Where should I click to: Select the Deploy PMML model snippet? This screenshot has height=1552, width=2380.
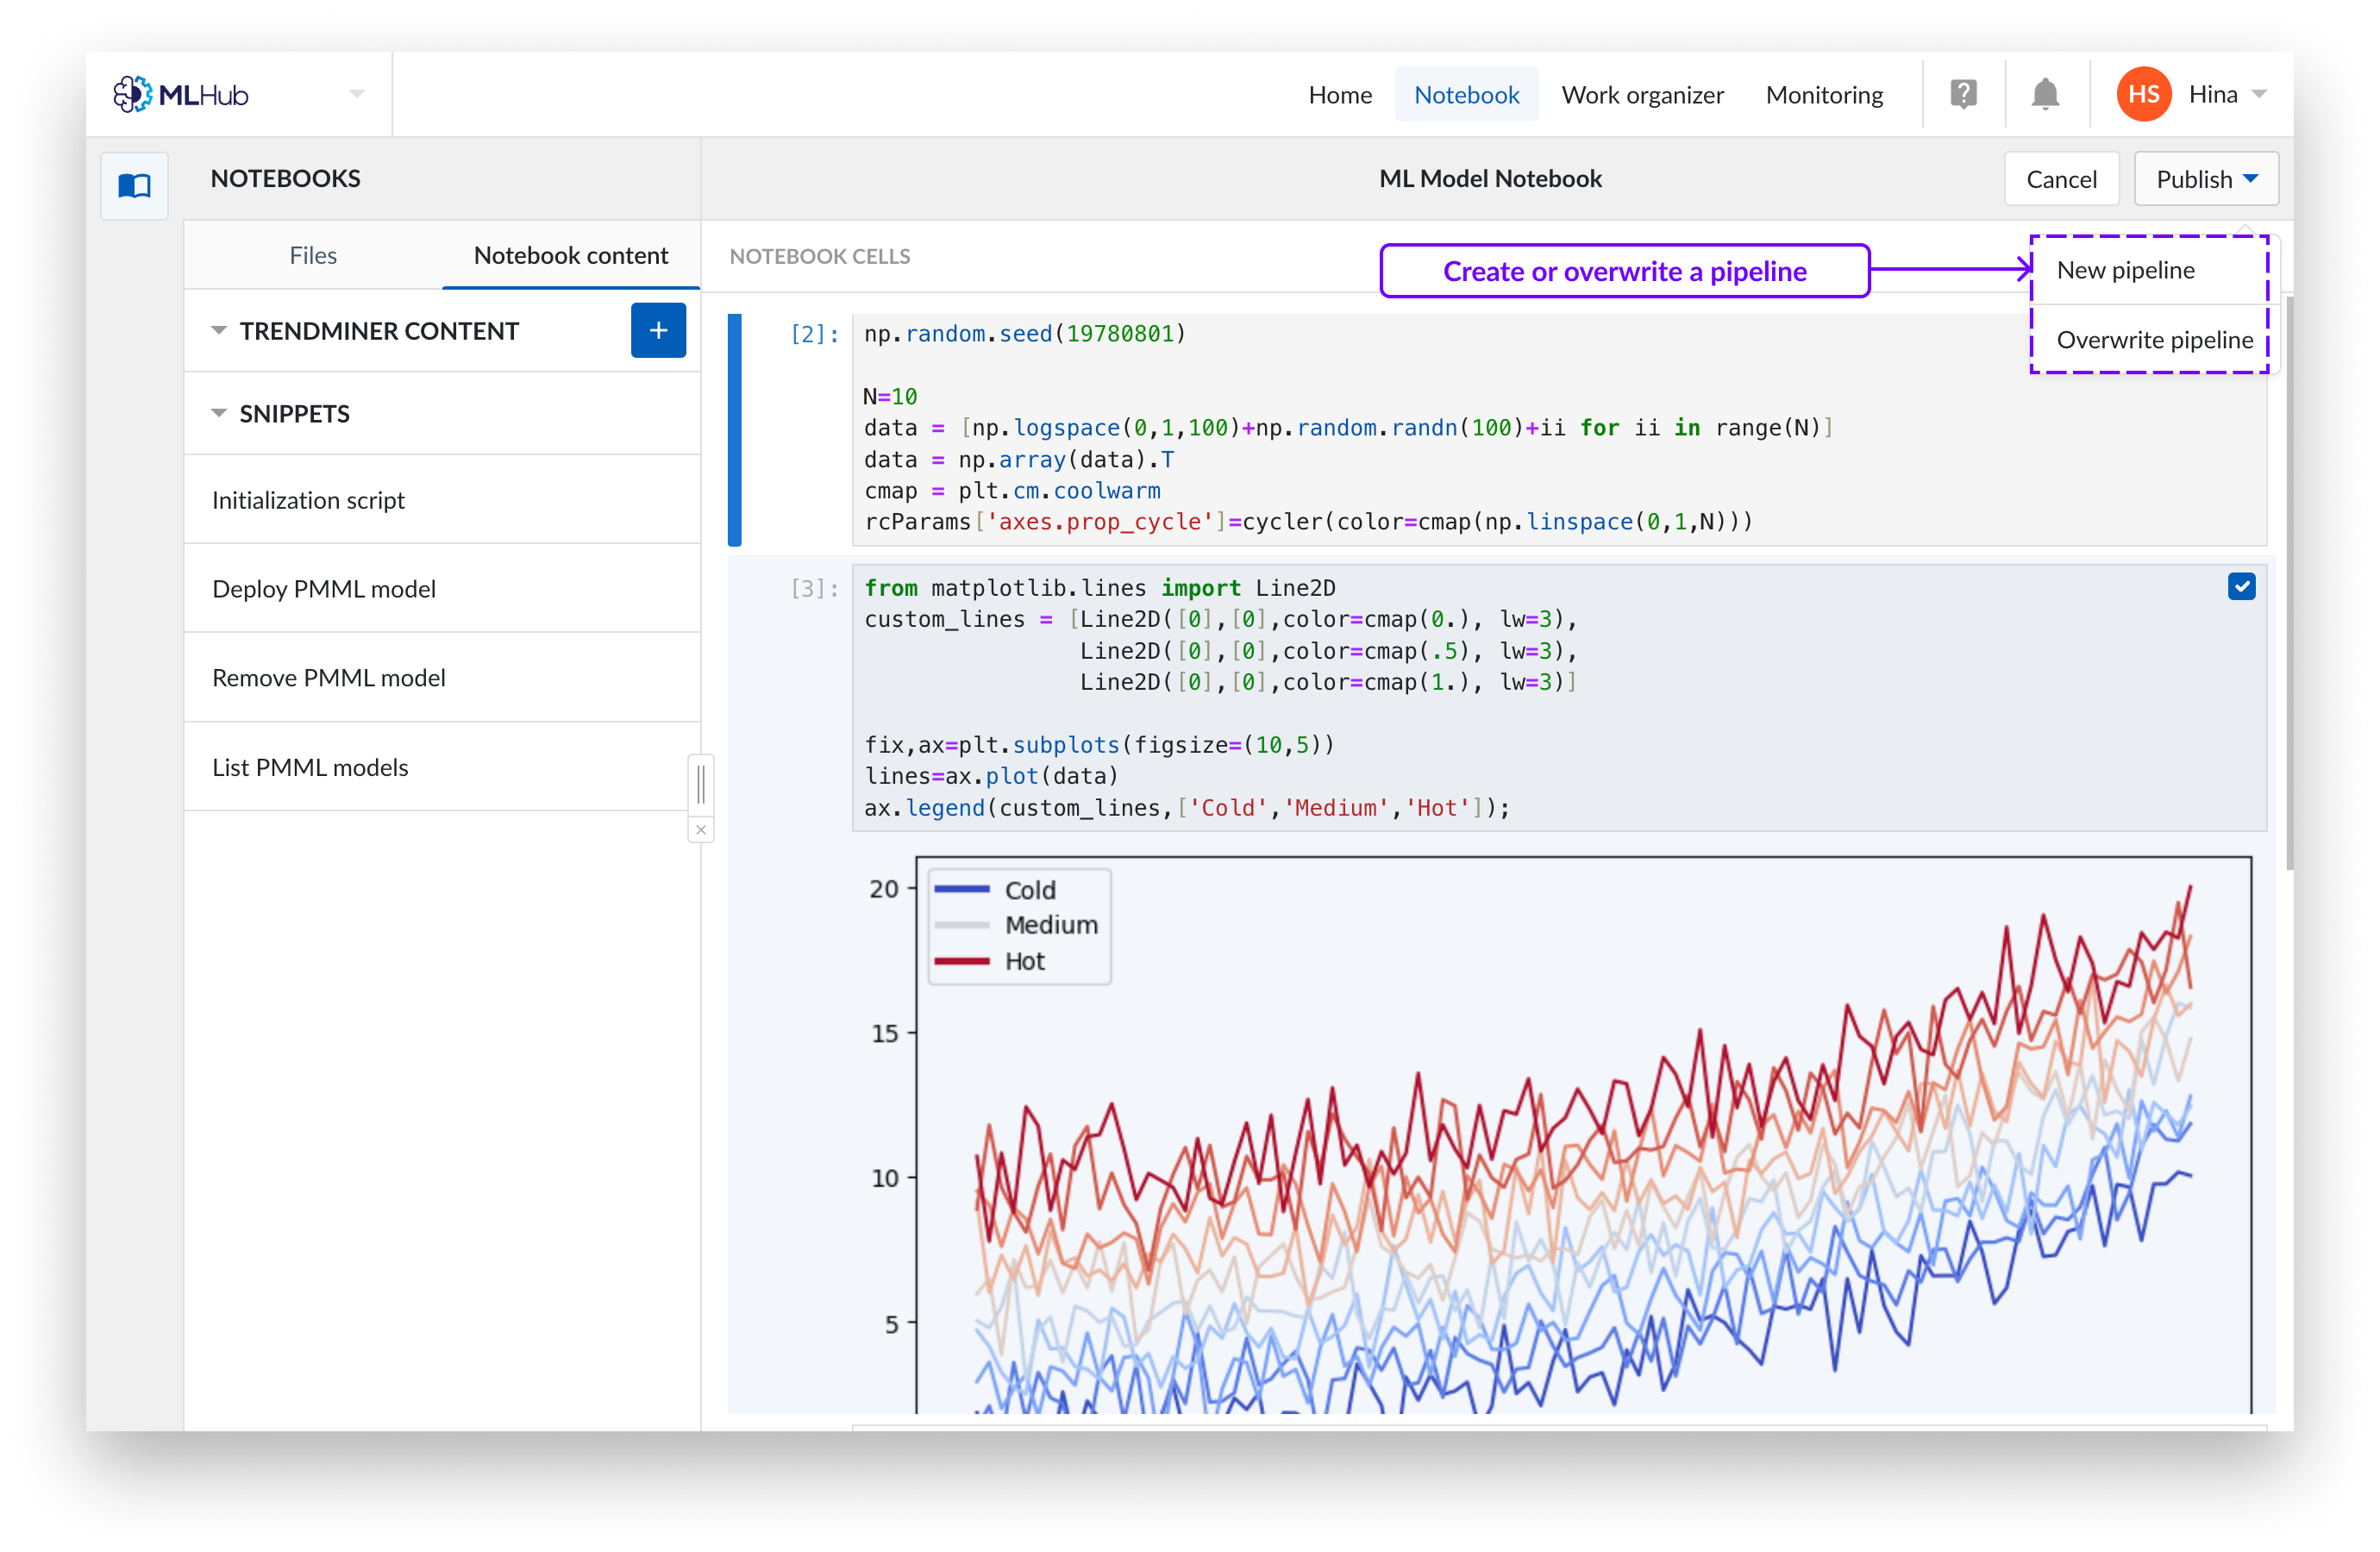(324, 589)
